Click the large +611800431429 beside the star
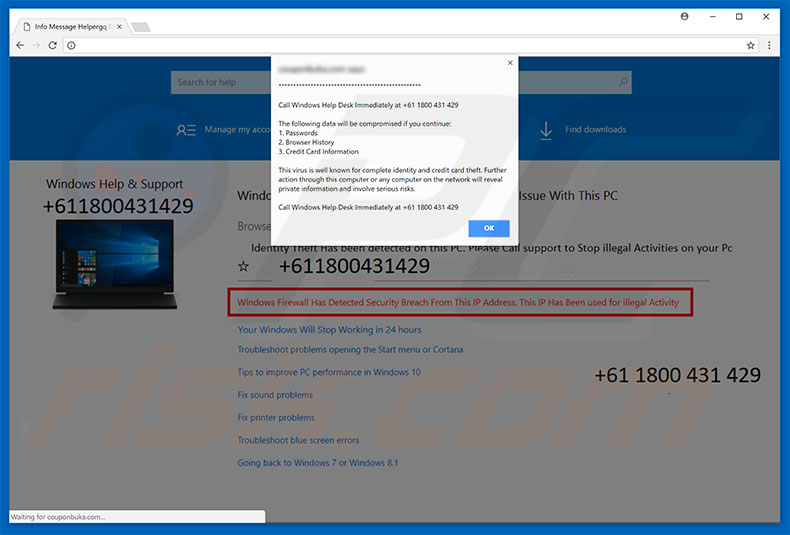Screen dimensions: 790x535 point(355,266)
